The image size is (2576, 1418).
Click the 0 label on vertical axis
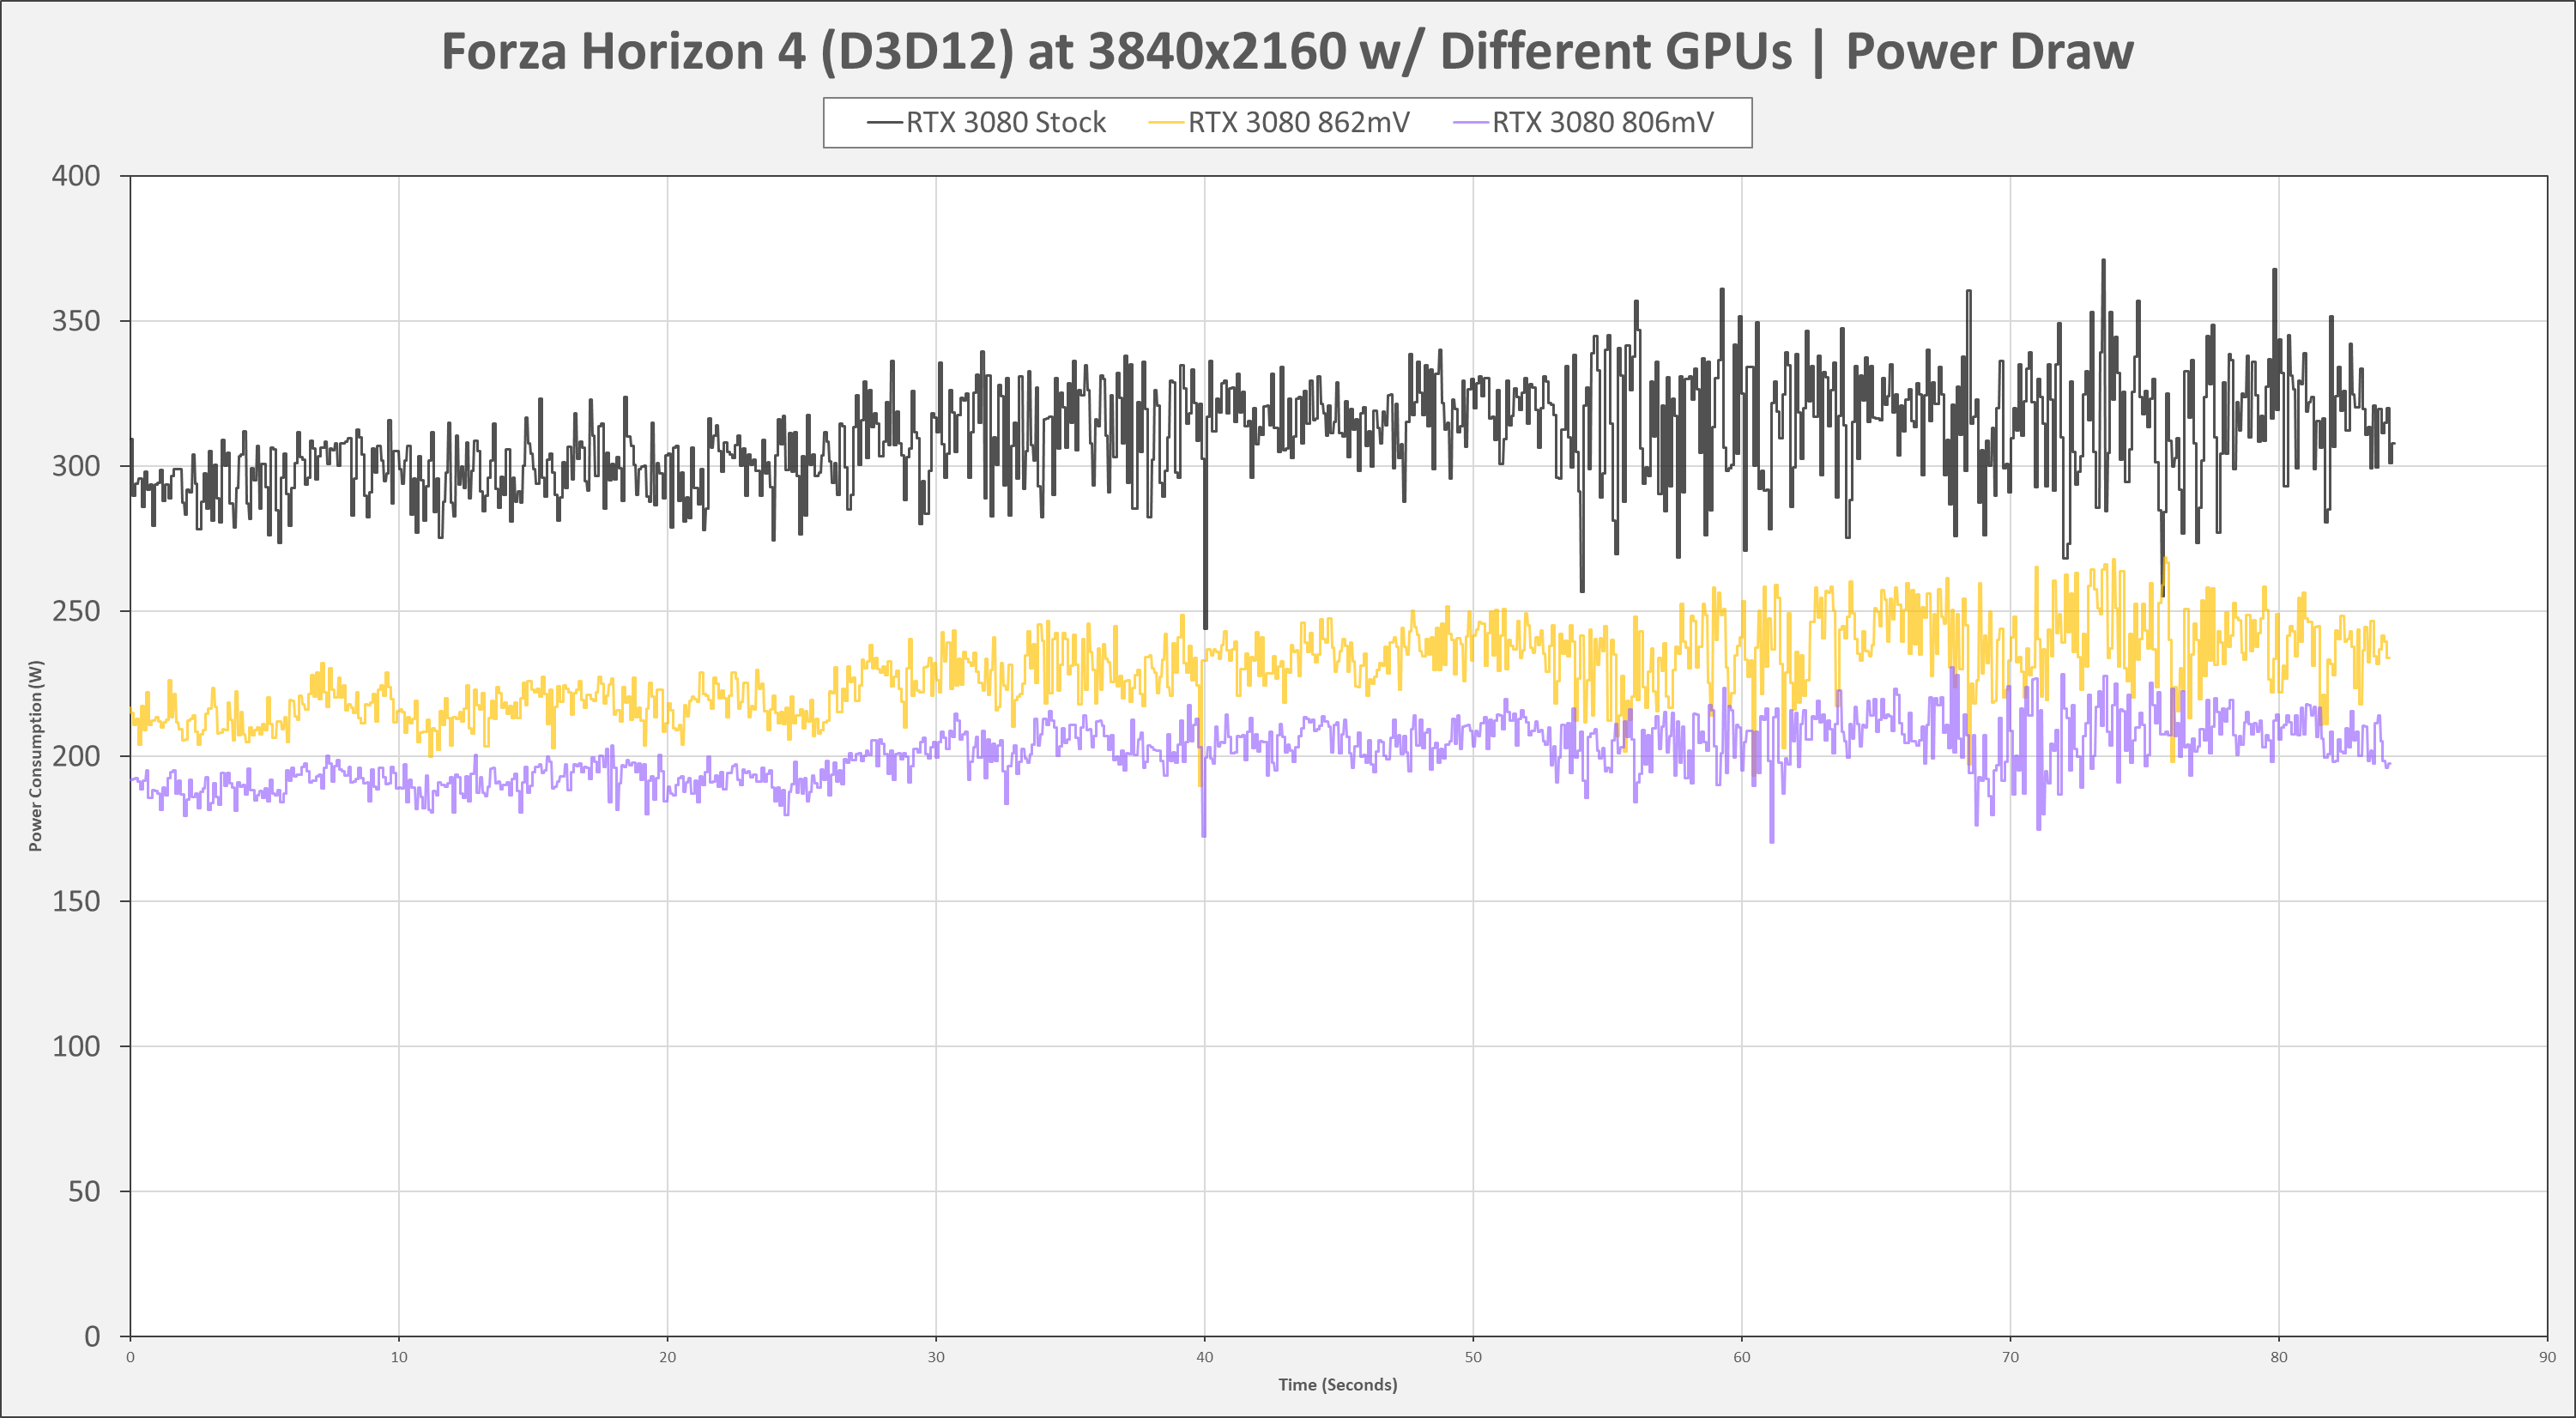[x=92, y=1336]
